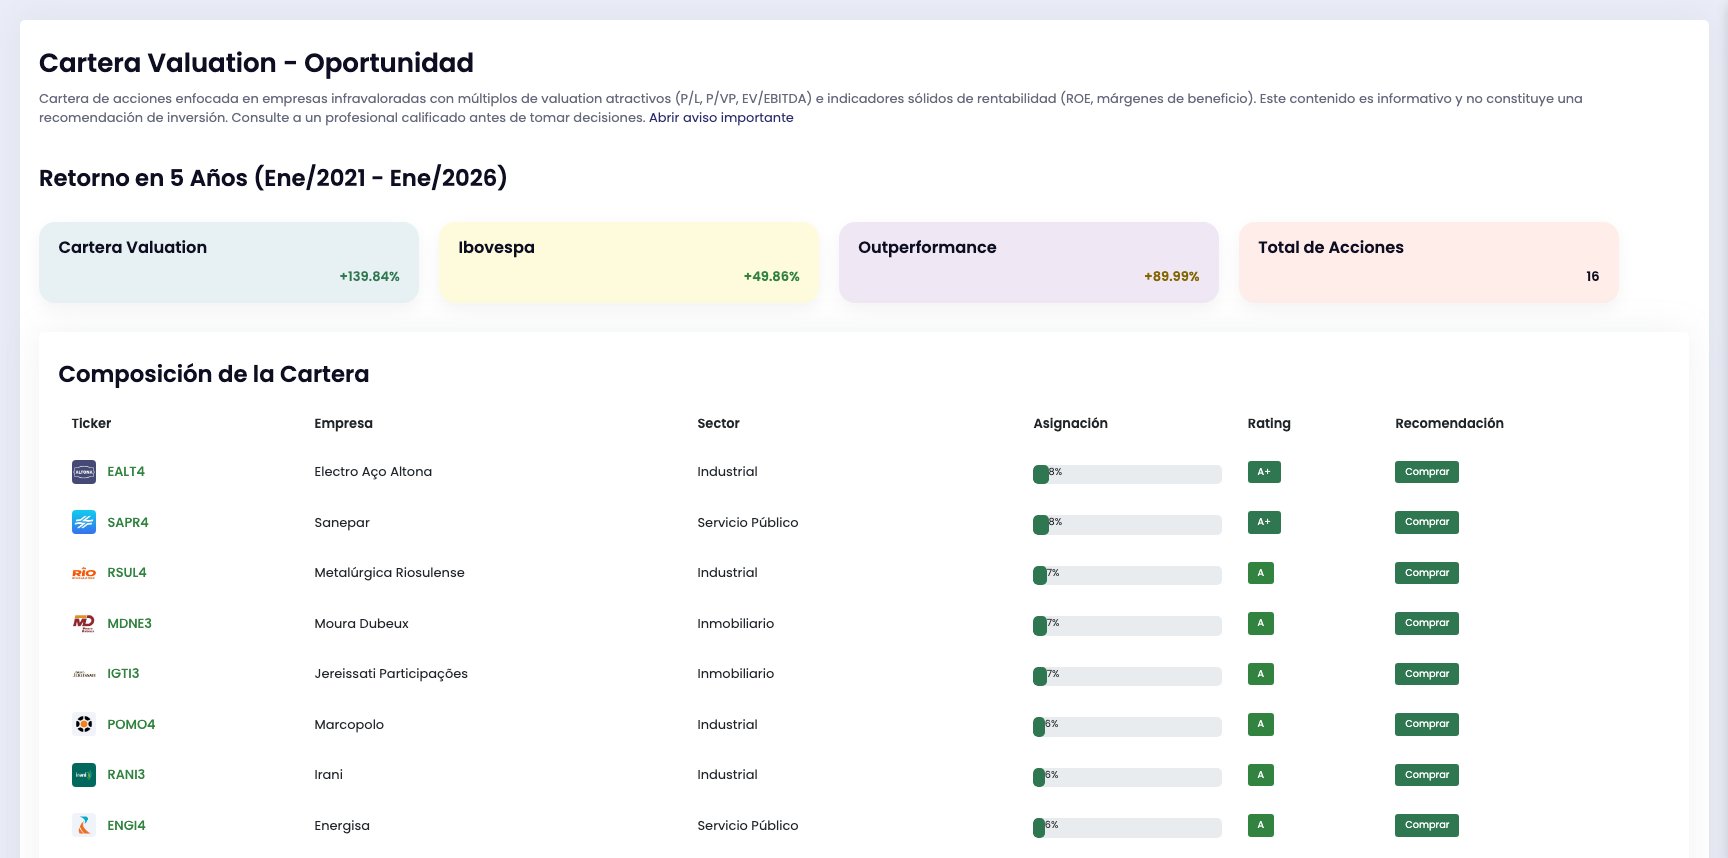Click the RSUL4 Rio logo icon

pos(84,573)
